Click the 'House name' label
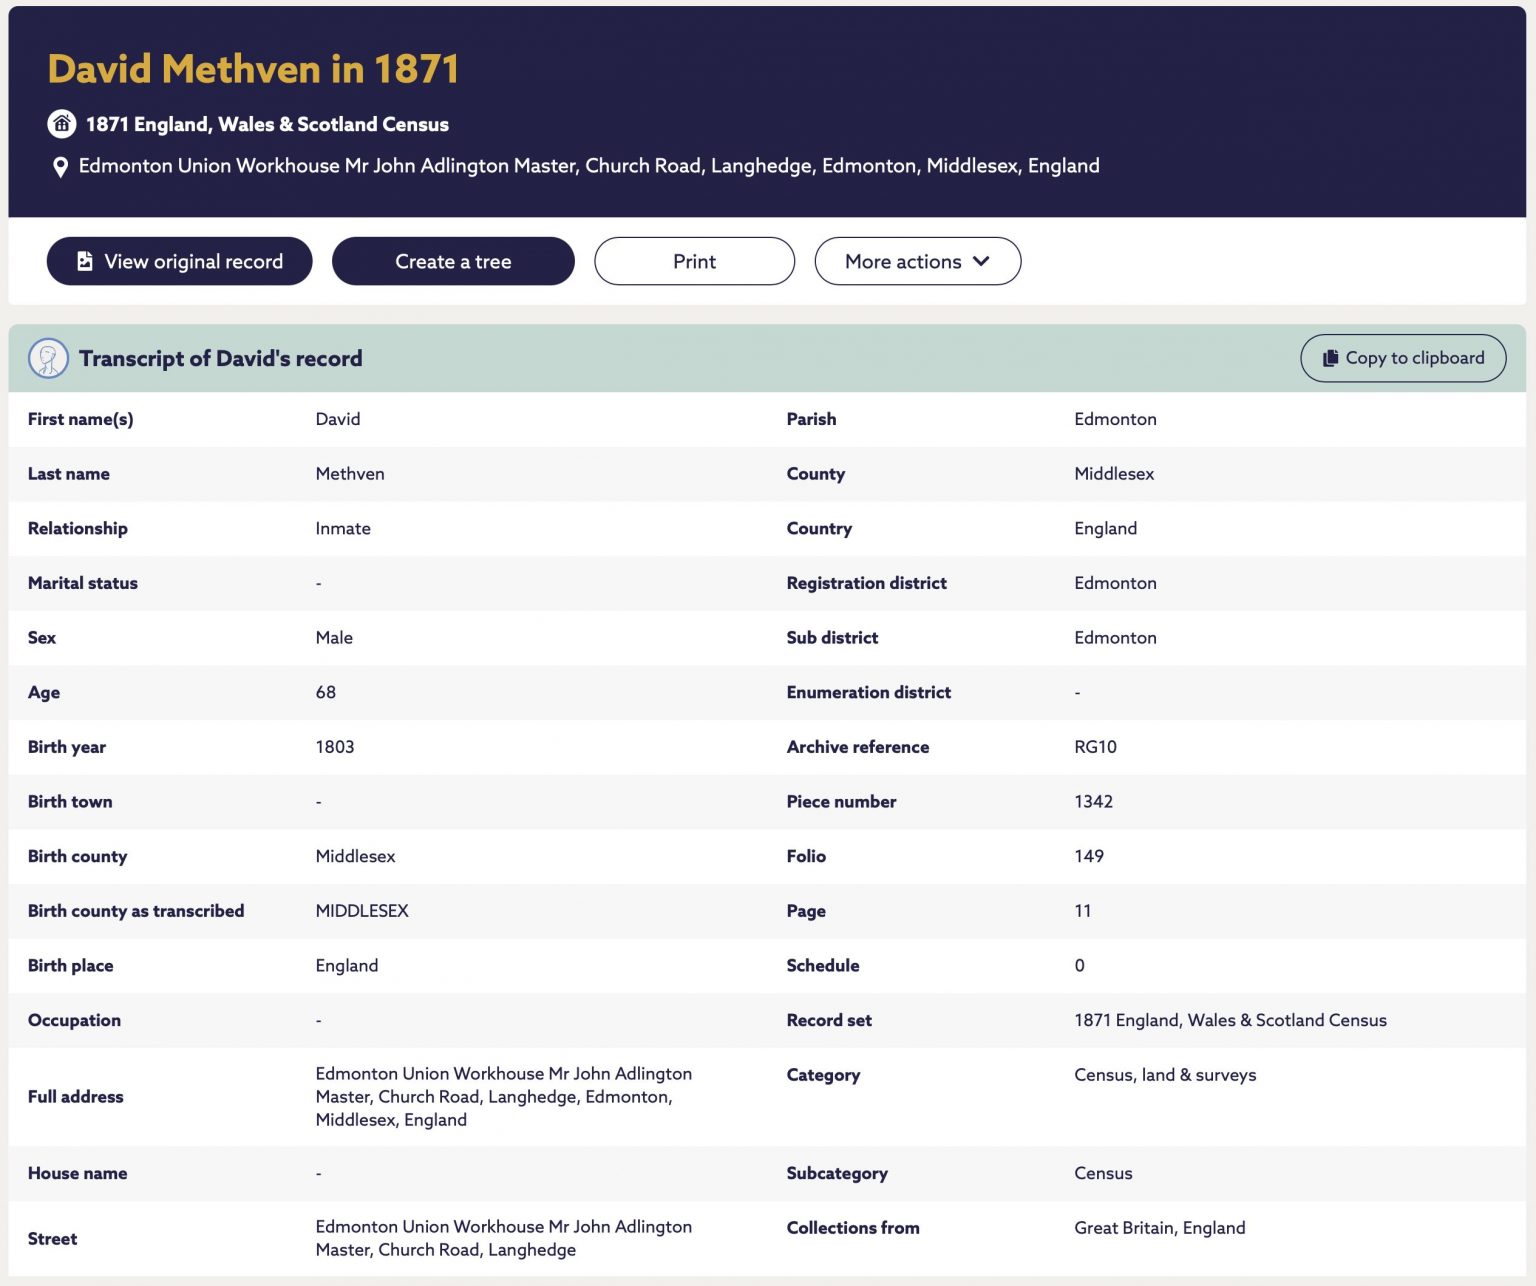The width and height of the screenshot is (1536, 1286). pos(77,1173)
